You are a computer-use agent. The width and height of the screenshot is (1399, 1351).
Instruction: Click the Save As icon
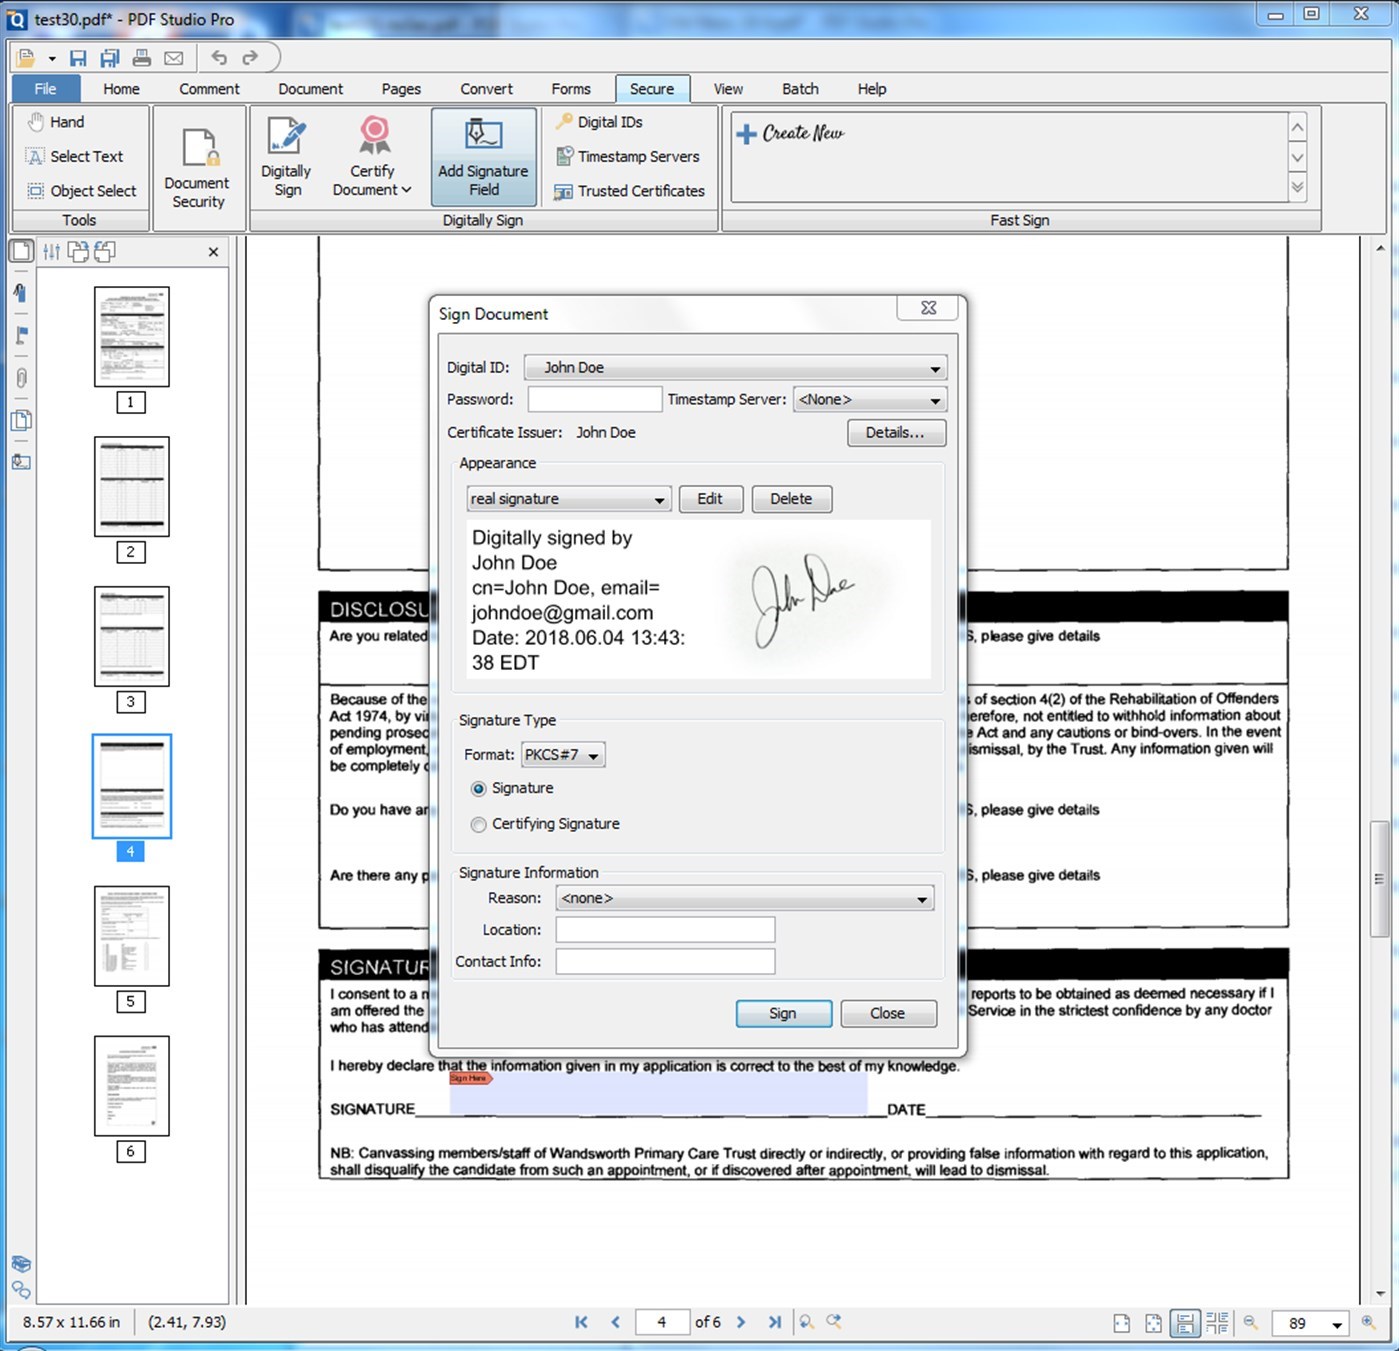[110, 58]
